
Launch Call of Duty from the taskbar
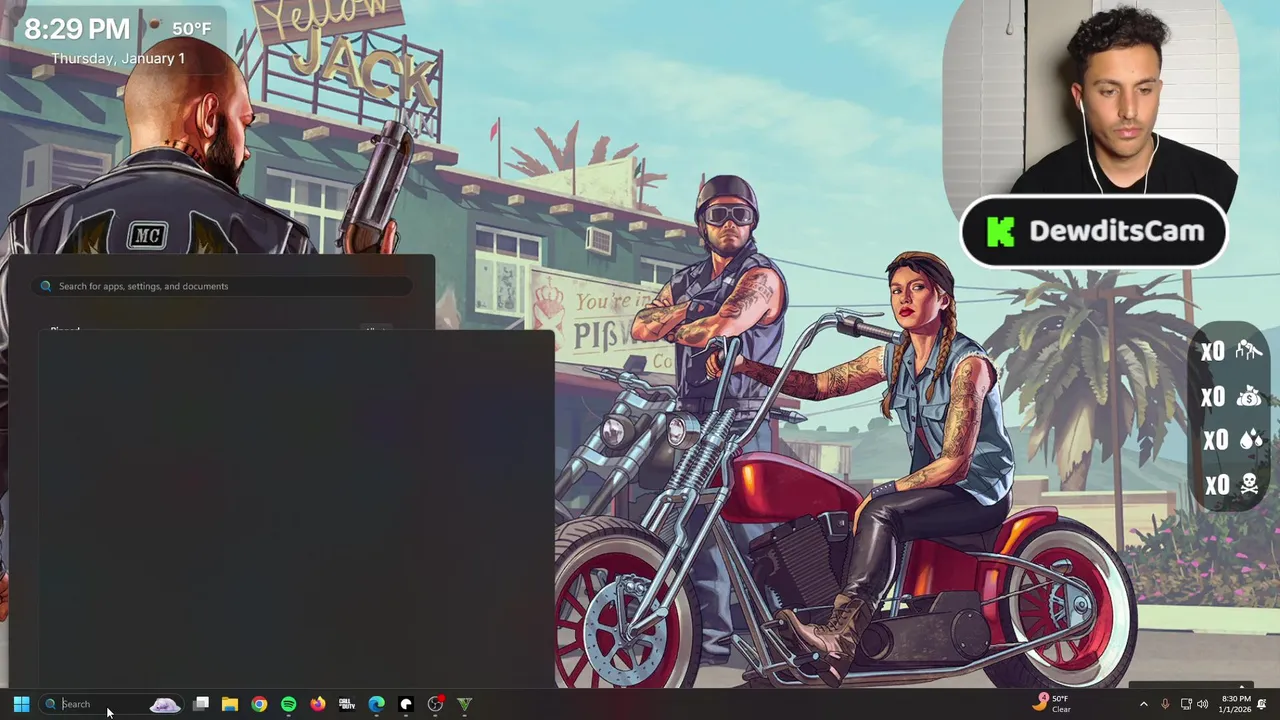(x=347, y=704)
